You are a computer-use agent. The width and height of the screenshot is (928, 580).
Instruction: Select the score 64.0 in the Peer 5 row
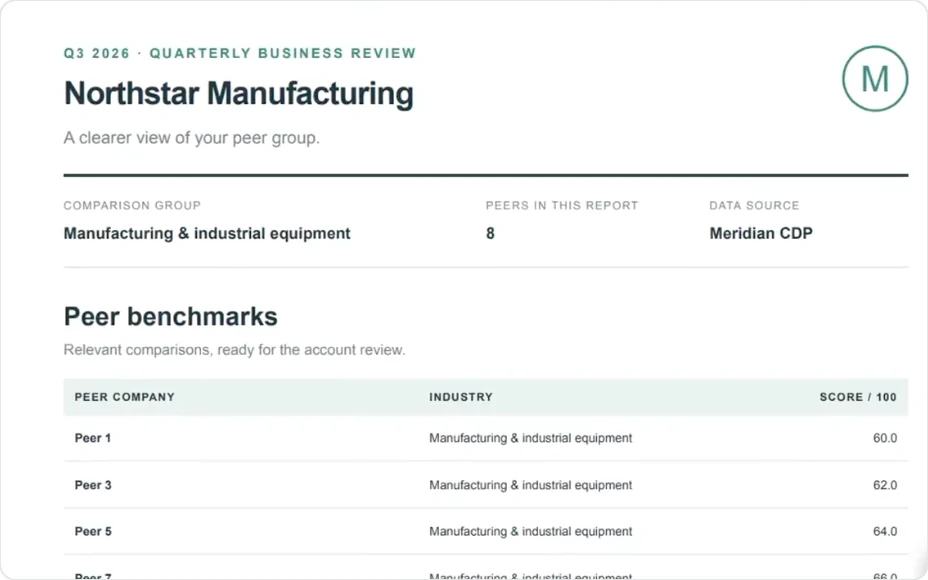[885, 531]
